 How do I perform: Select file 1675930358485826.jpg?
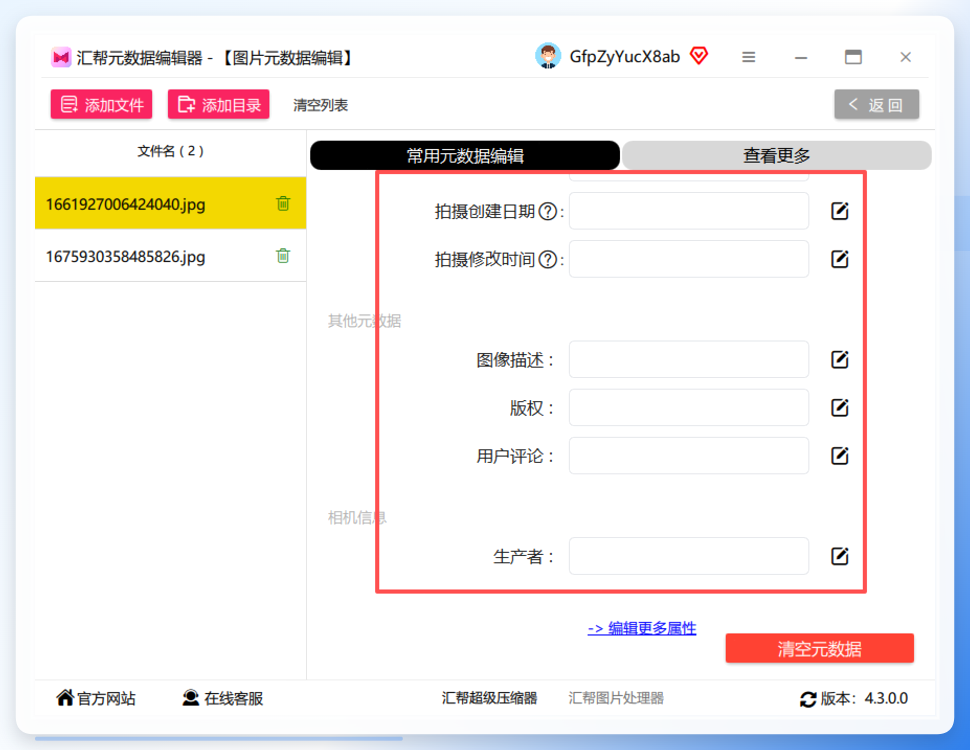tap(170, 256)
